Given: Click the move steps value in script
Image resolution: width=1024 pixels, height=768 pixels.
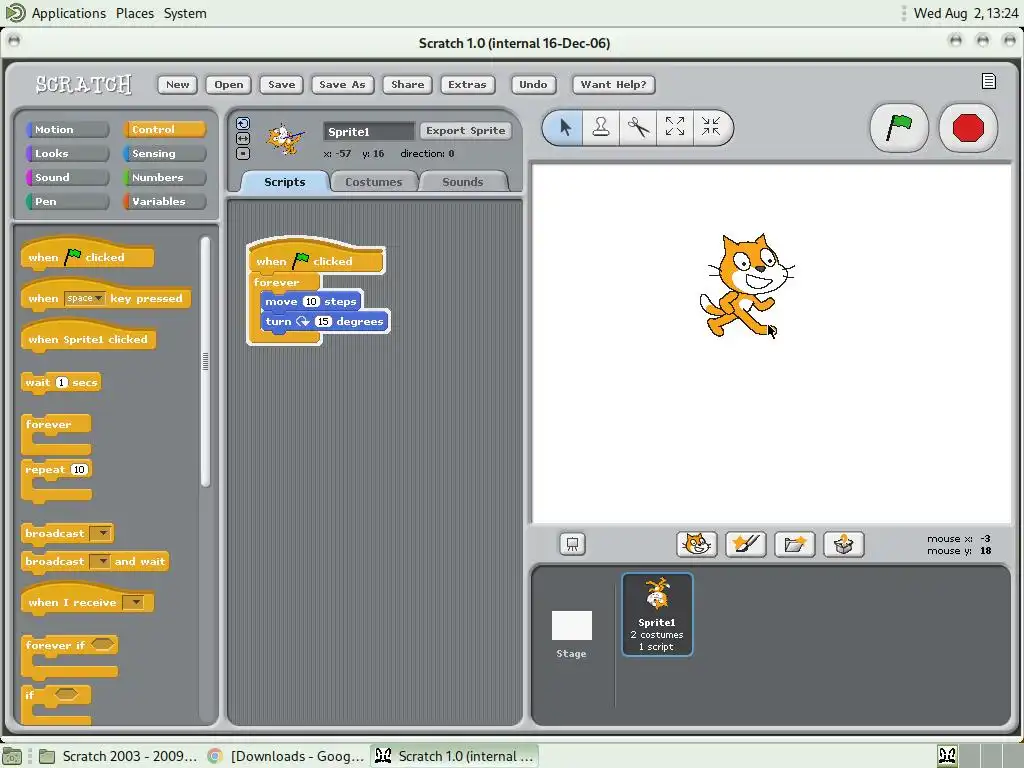Looking at the screenshot, I should click(311, 302).
